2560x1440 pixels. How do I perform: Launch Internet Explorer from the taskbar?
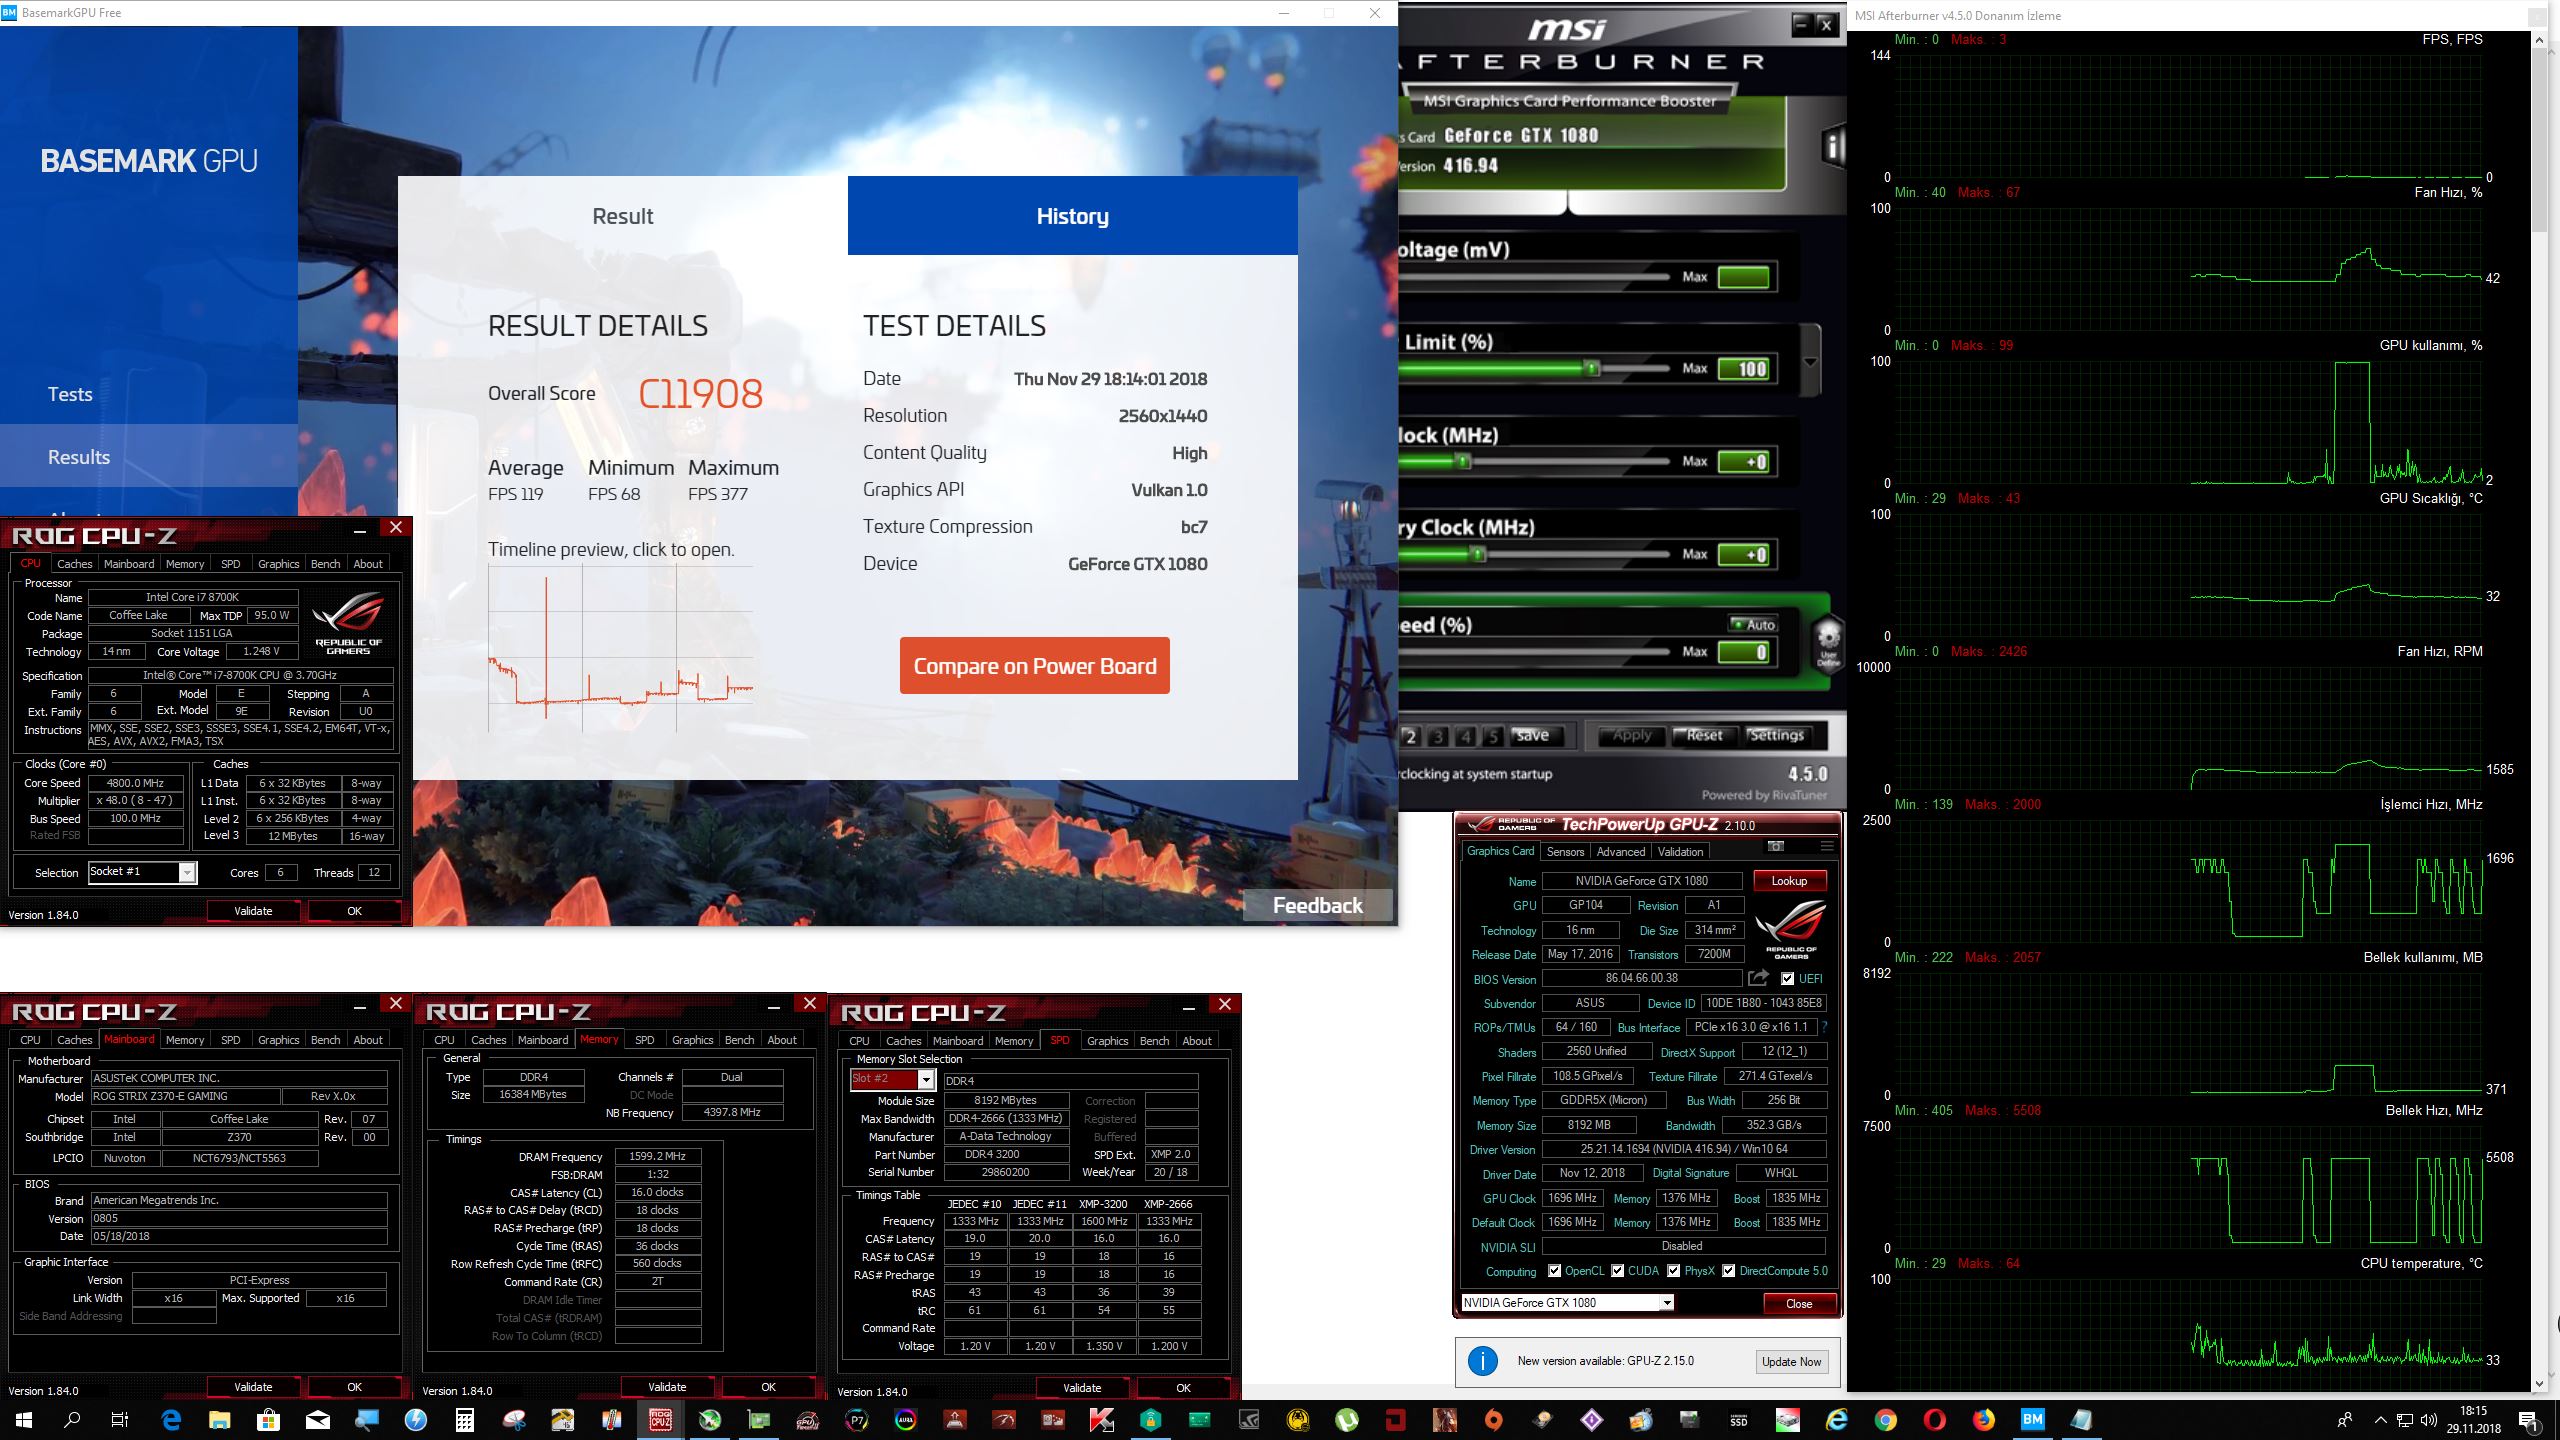(1837, 1419)
